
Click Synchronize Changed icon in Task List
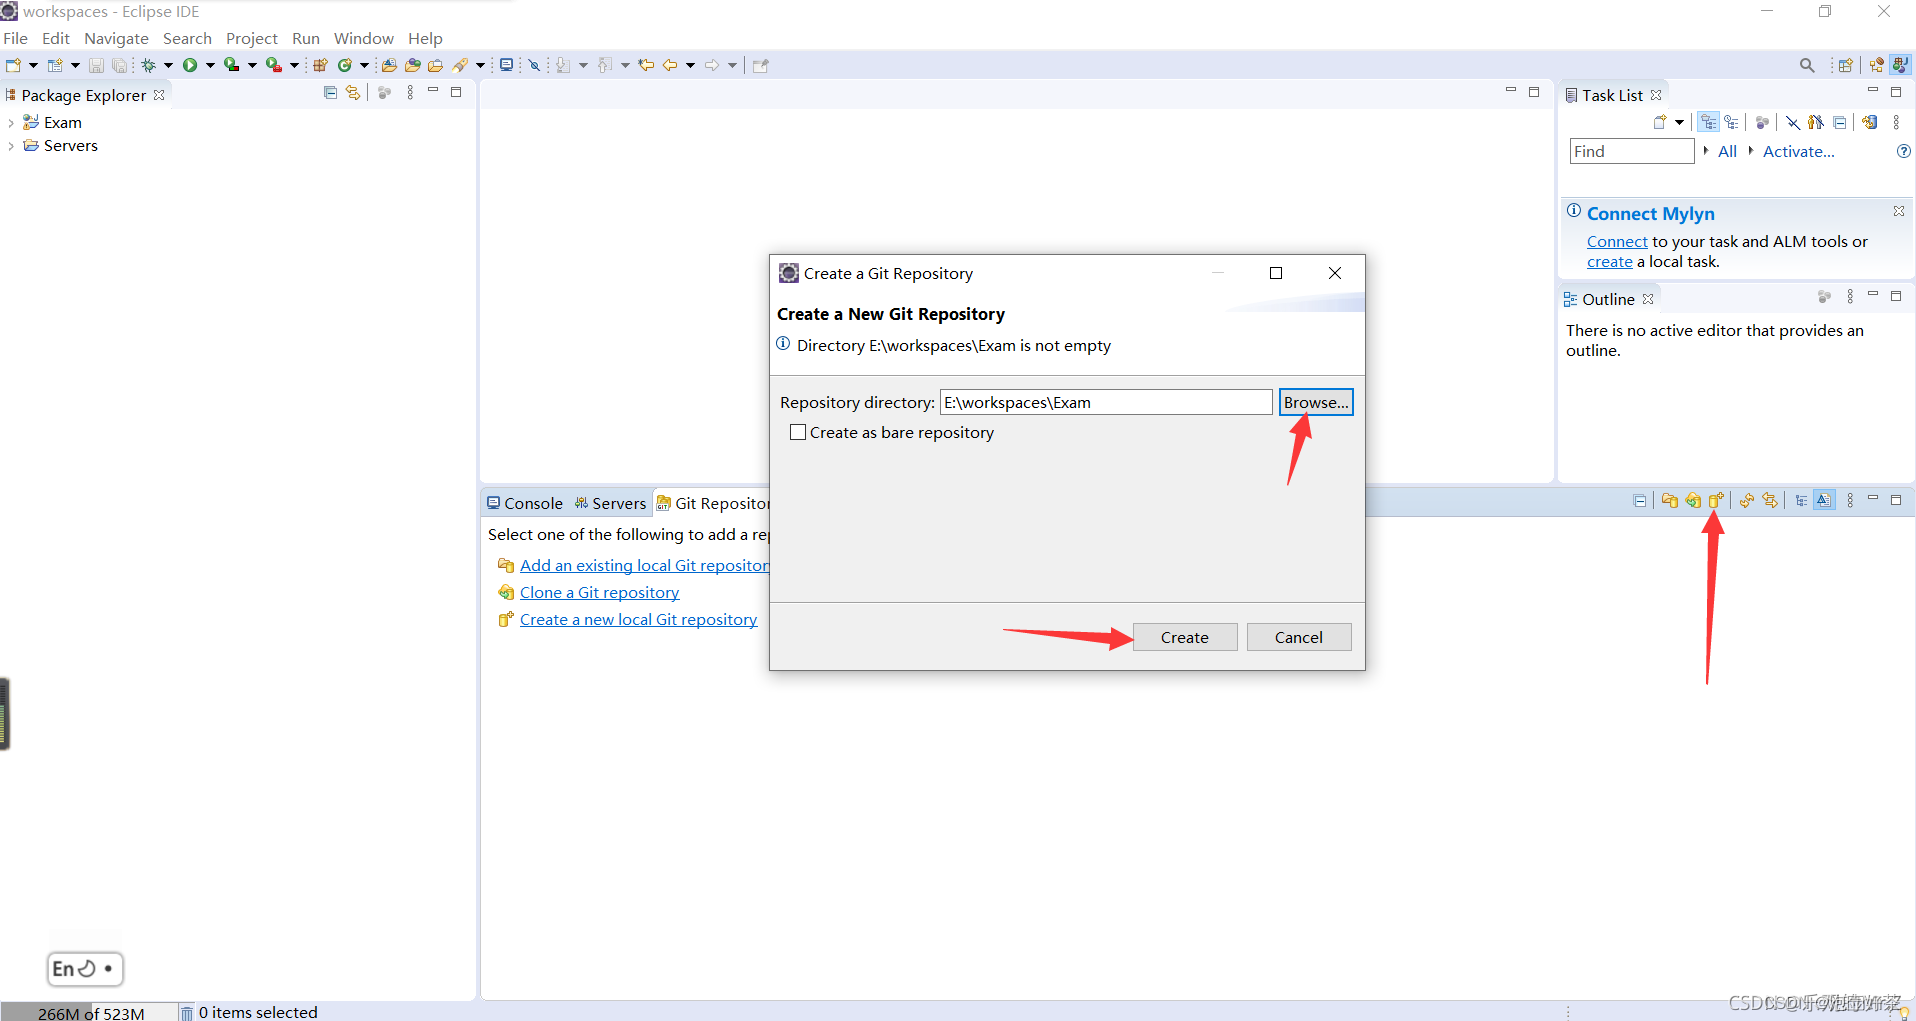(x=1869, y=122)
